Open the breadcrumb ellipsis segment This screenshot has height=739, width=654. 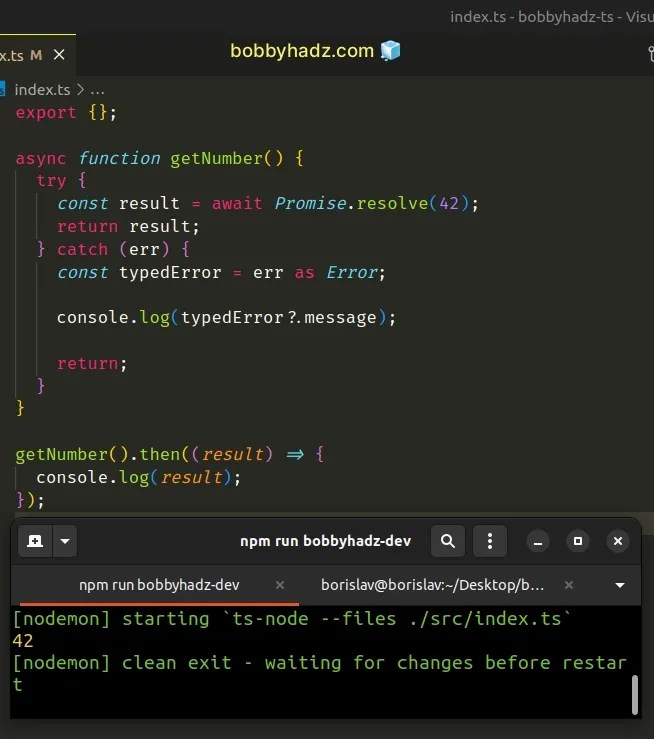coord(97,90)
